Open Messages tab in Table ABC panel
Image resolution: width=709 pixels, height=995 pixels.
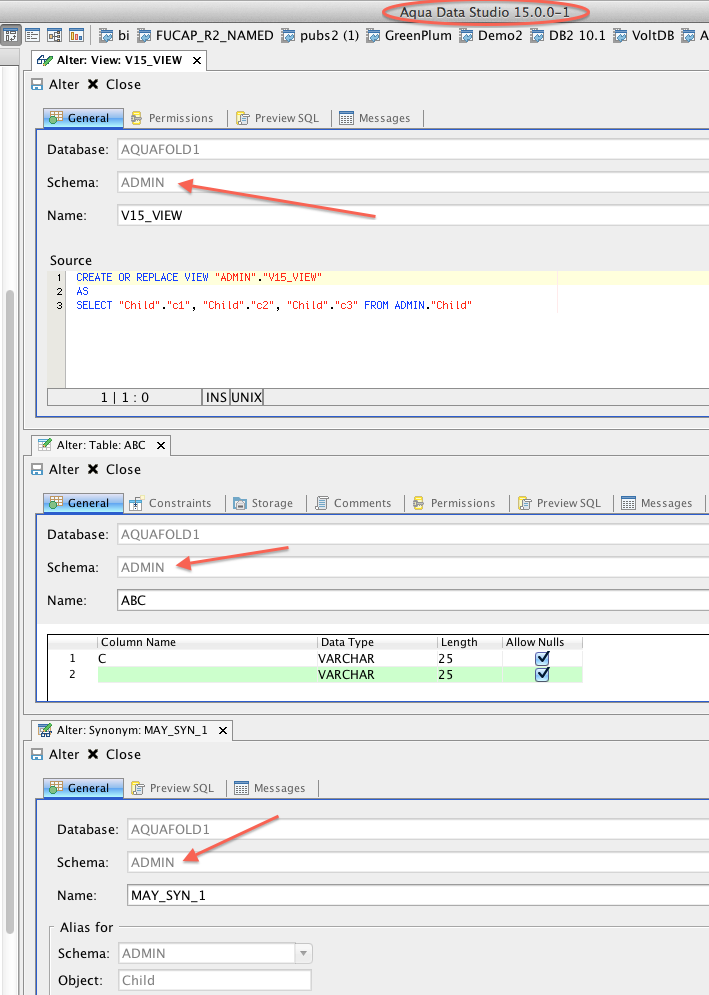[656, 503]
